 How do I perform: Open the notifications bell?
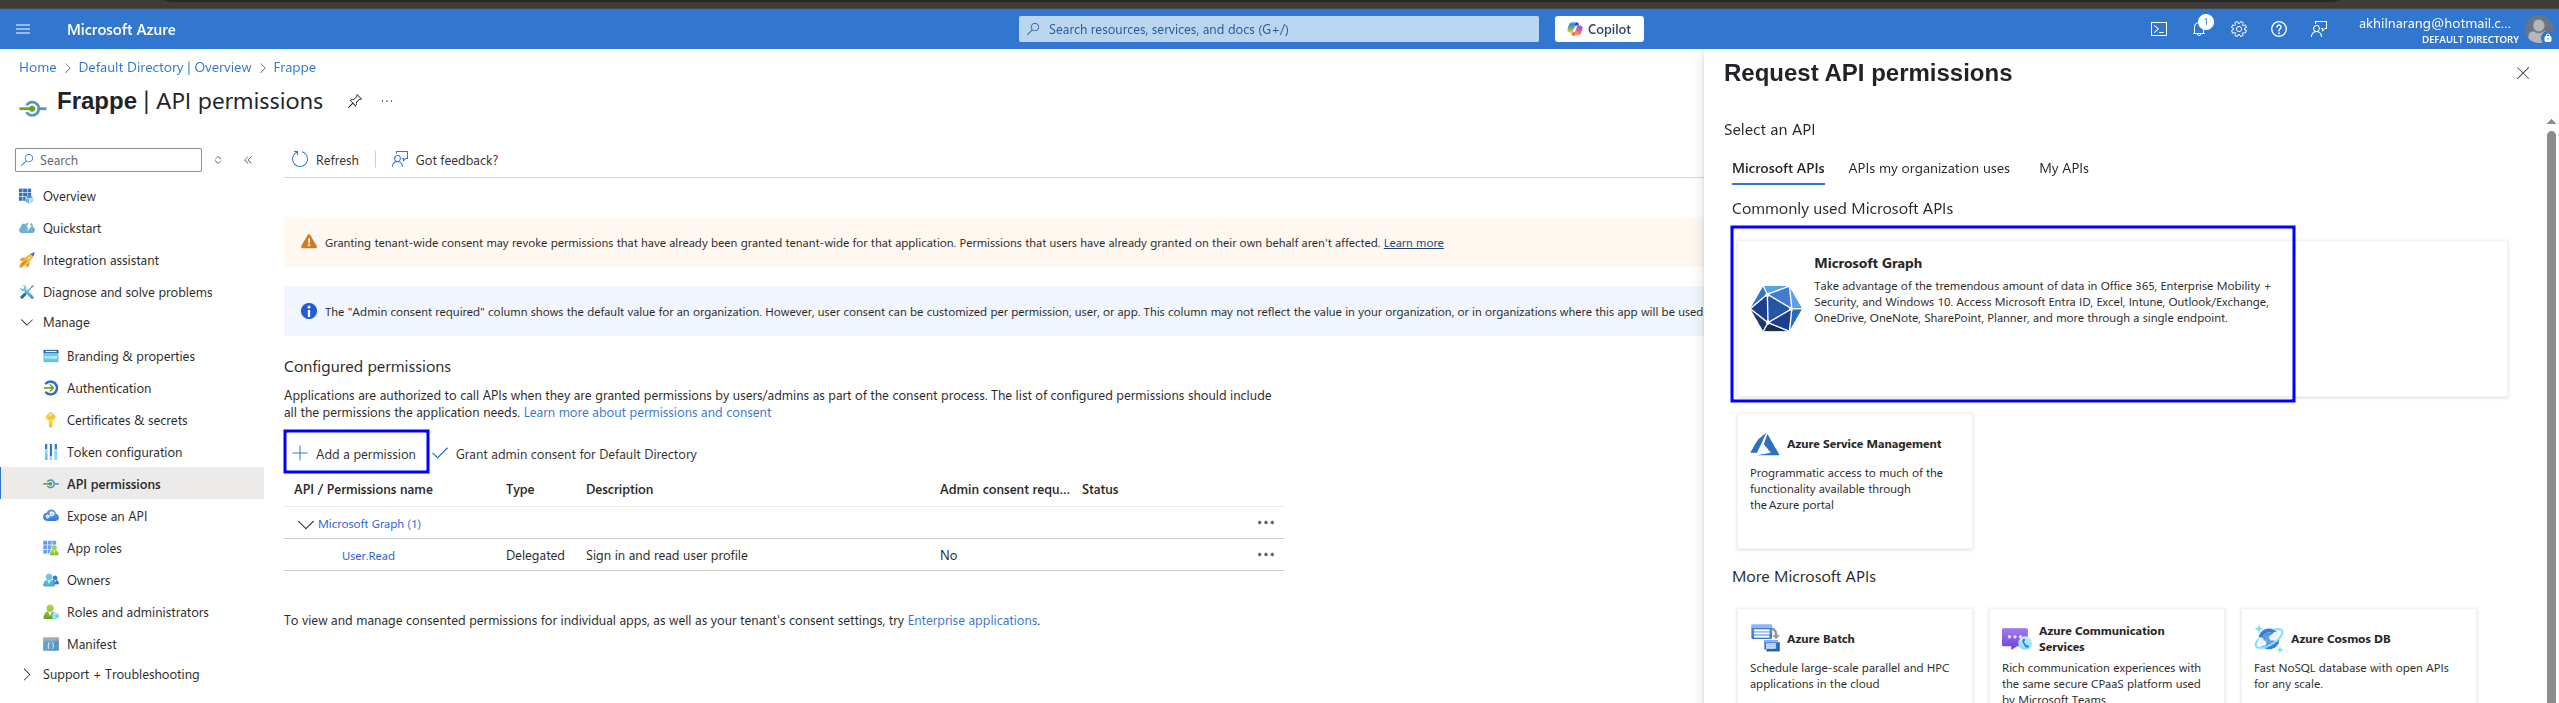tap(2199, 29)
